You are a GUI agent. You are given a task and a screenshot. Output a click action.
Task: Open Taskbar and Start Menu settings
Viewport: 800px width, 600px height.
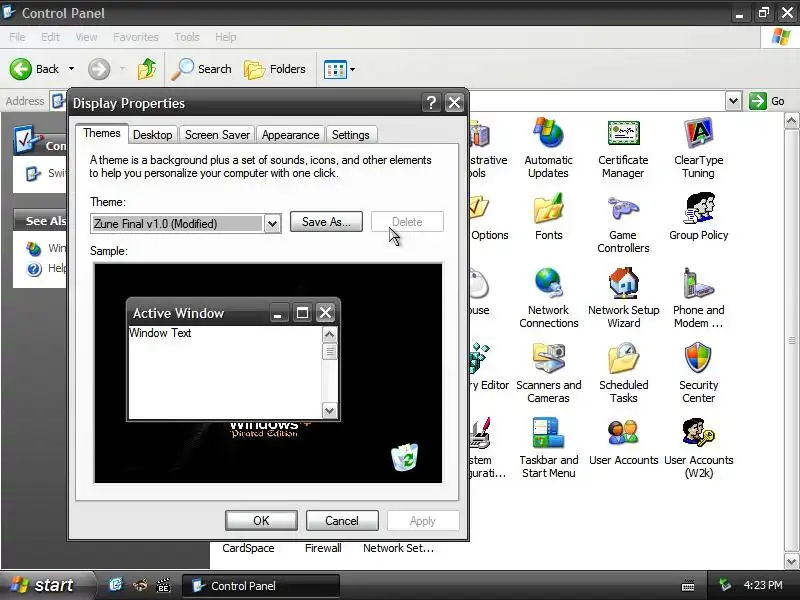548,448
